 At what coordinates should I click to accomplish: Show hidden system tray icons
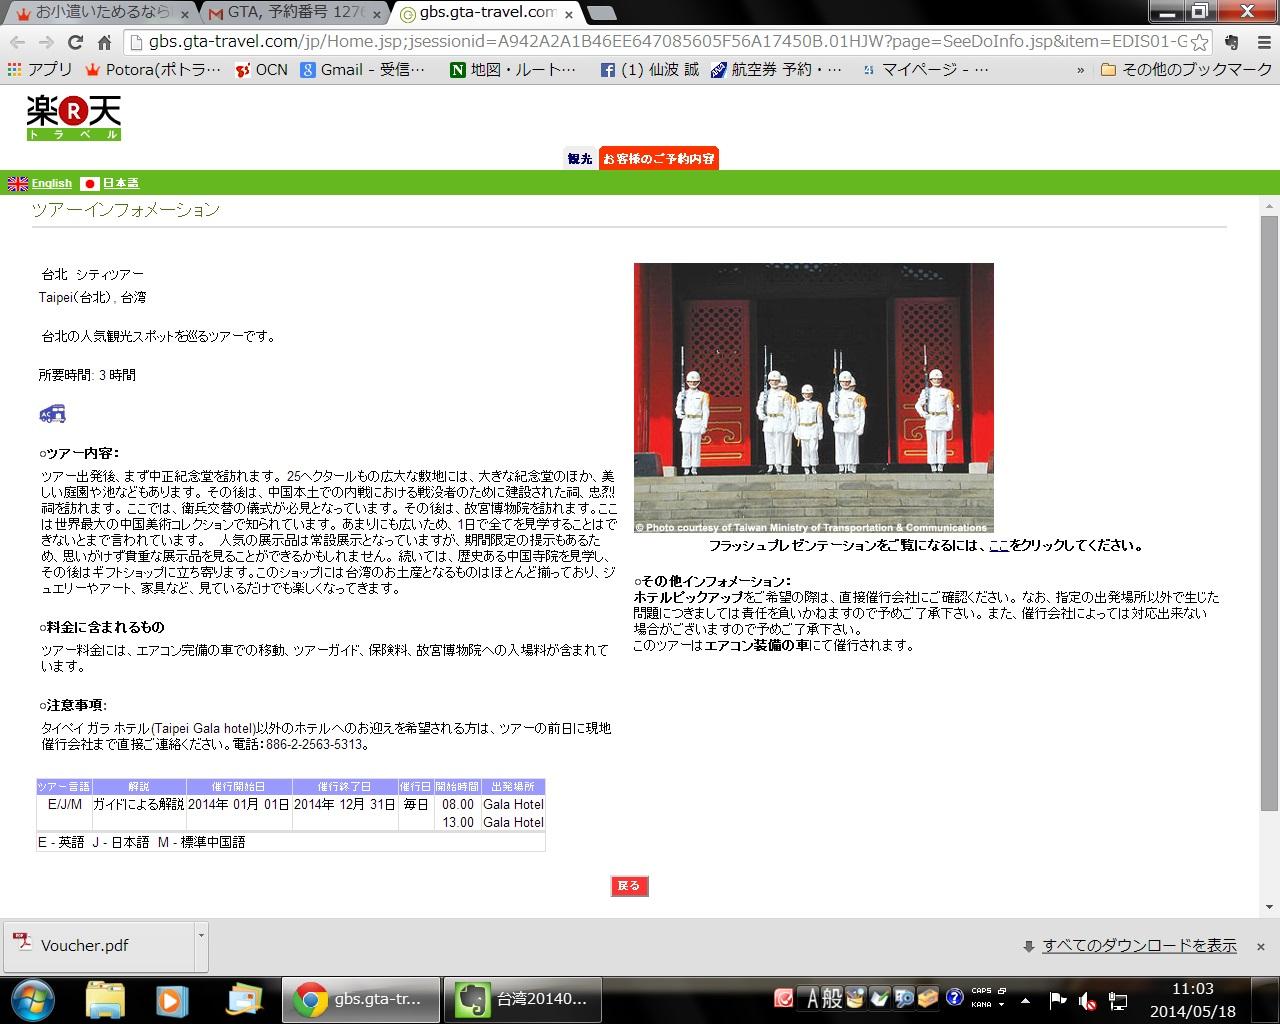[x=1025, y=999]
